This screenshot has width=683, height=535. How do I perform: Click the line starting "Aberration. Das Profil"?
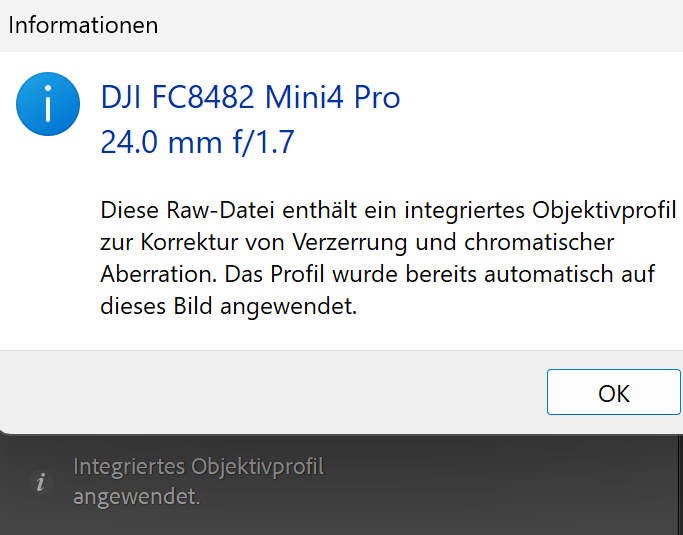[x=377, y=275]
